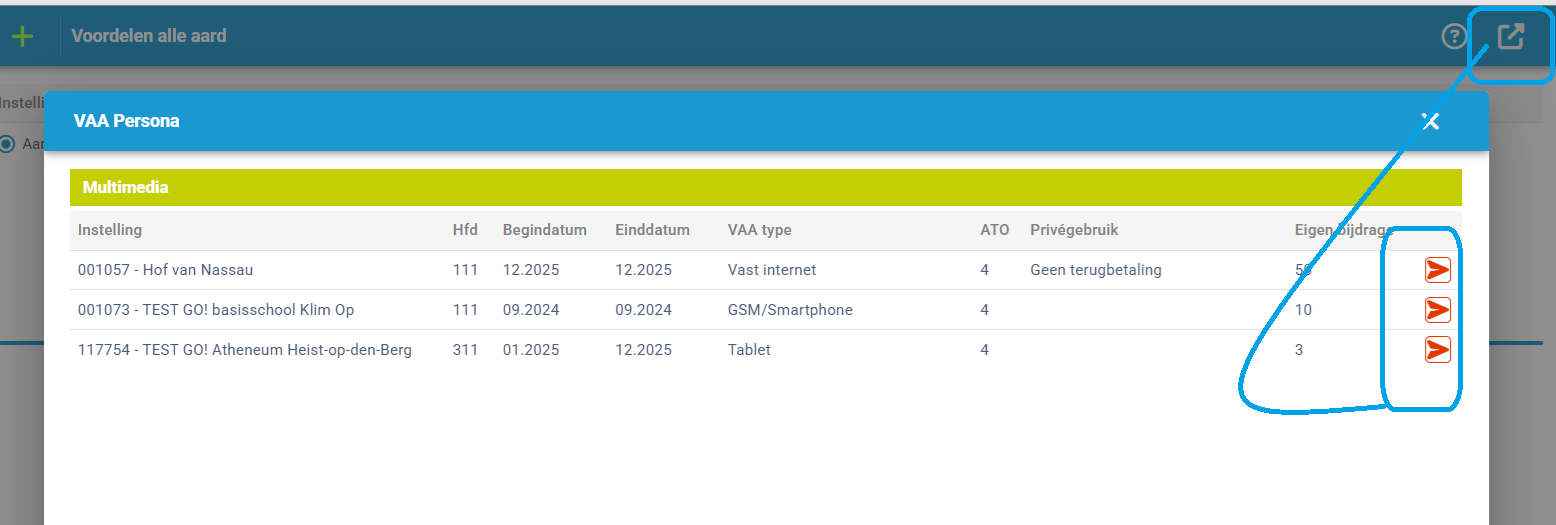Click the Multimedia section header
Screen dimensions: 1556x525
tap(766, 188)
